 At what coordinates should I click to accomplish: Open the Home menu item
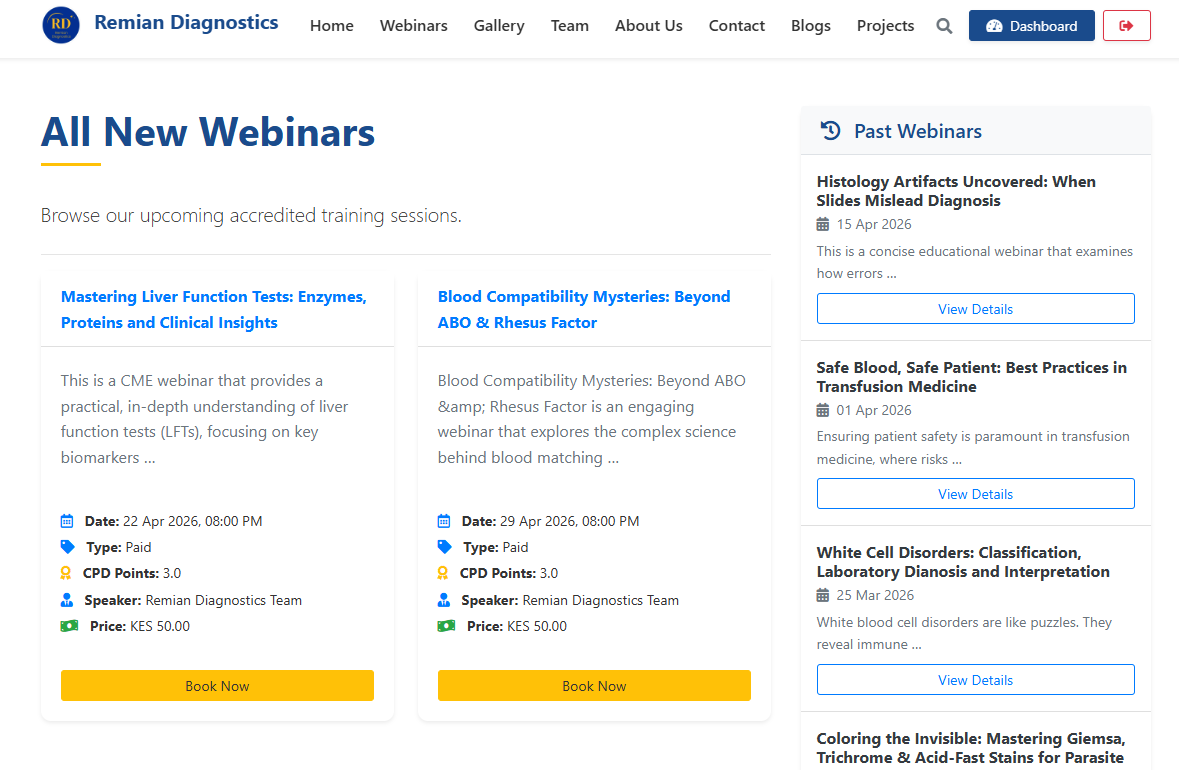coord(332,26)
